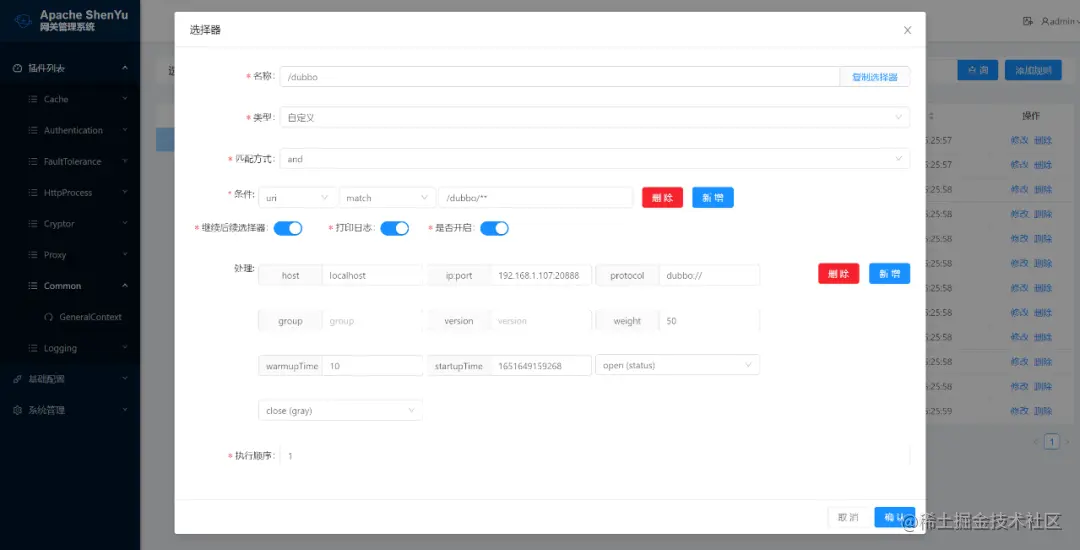Expand the Proxy sidebar group chevron
This screenshot has height=550, width=1080.
pyautogui.click(x=125, y=254)
